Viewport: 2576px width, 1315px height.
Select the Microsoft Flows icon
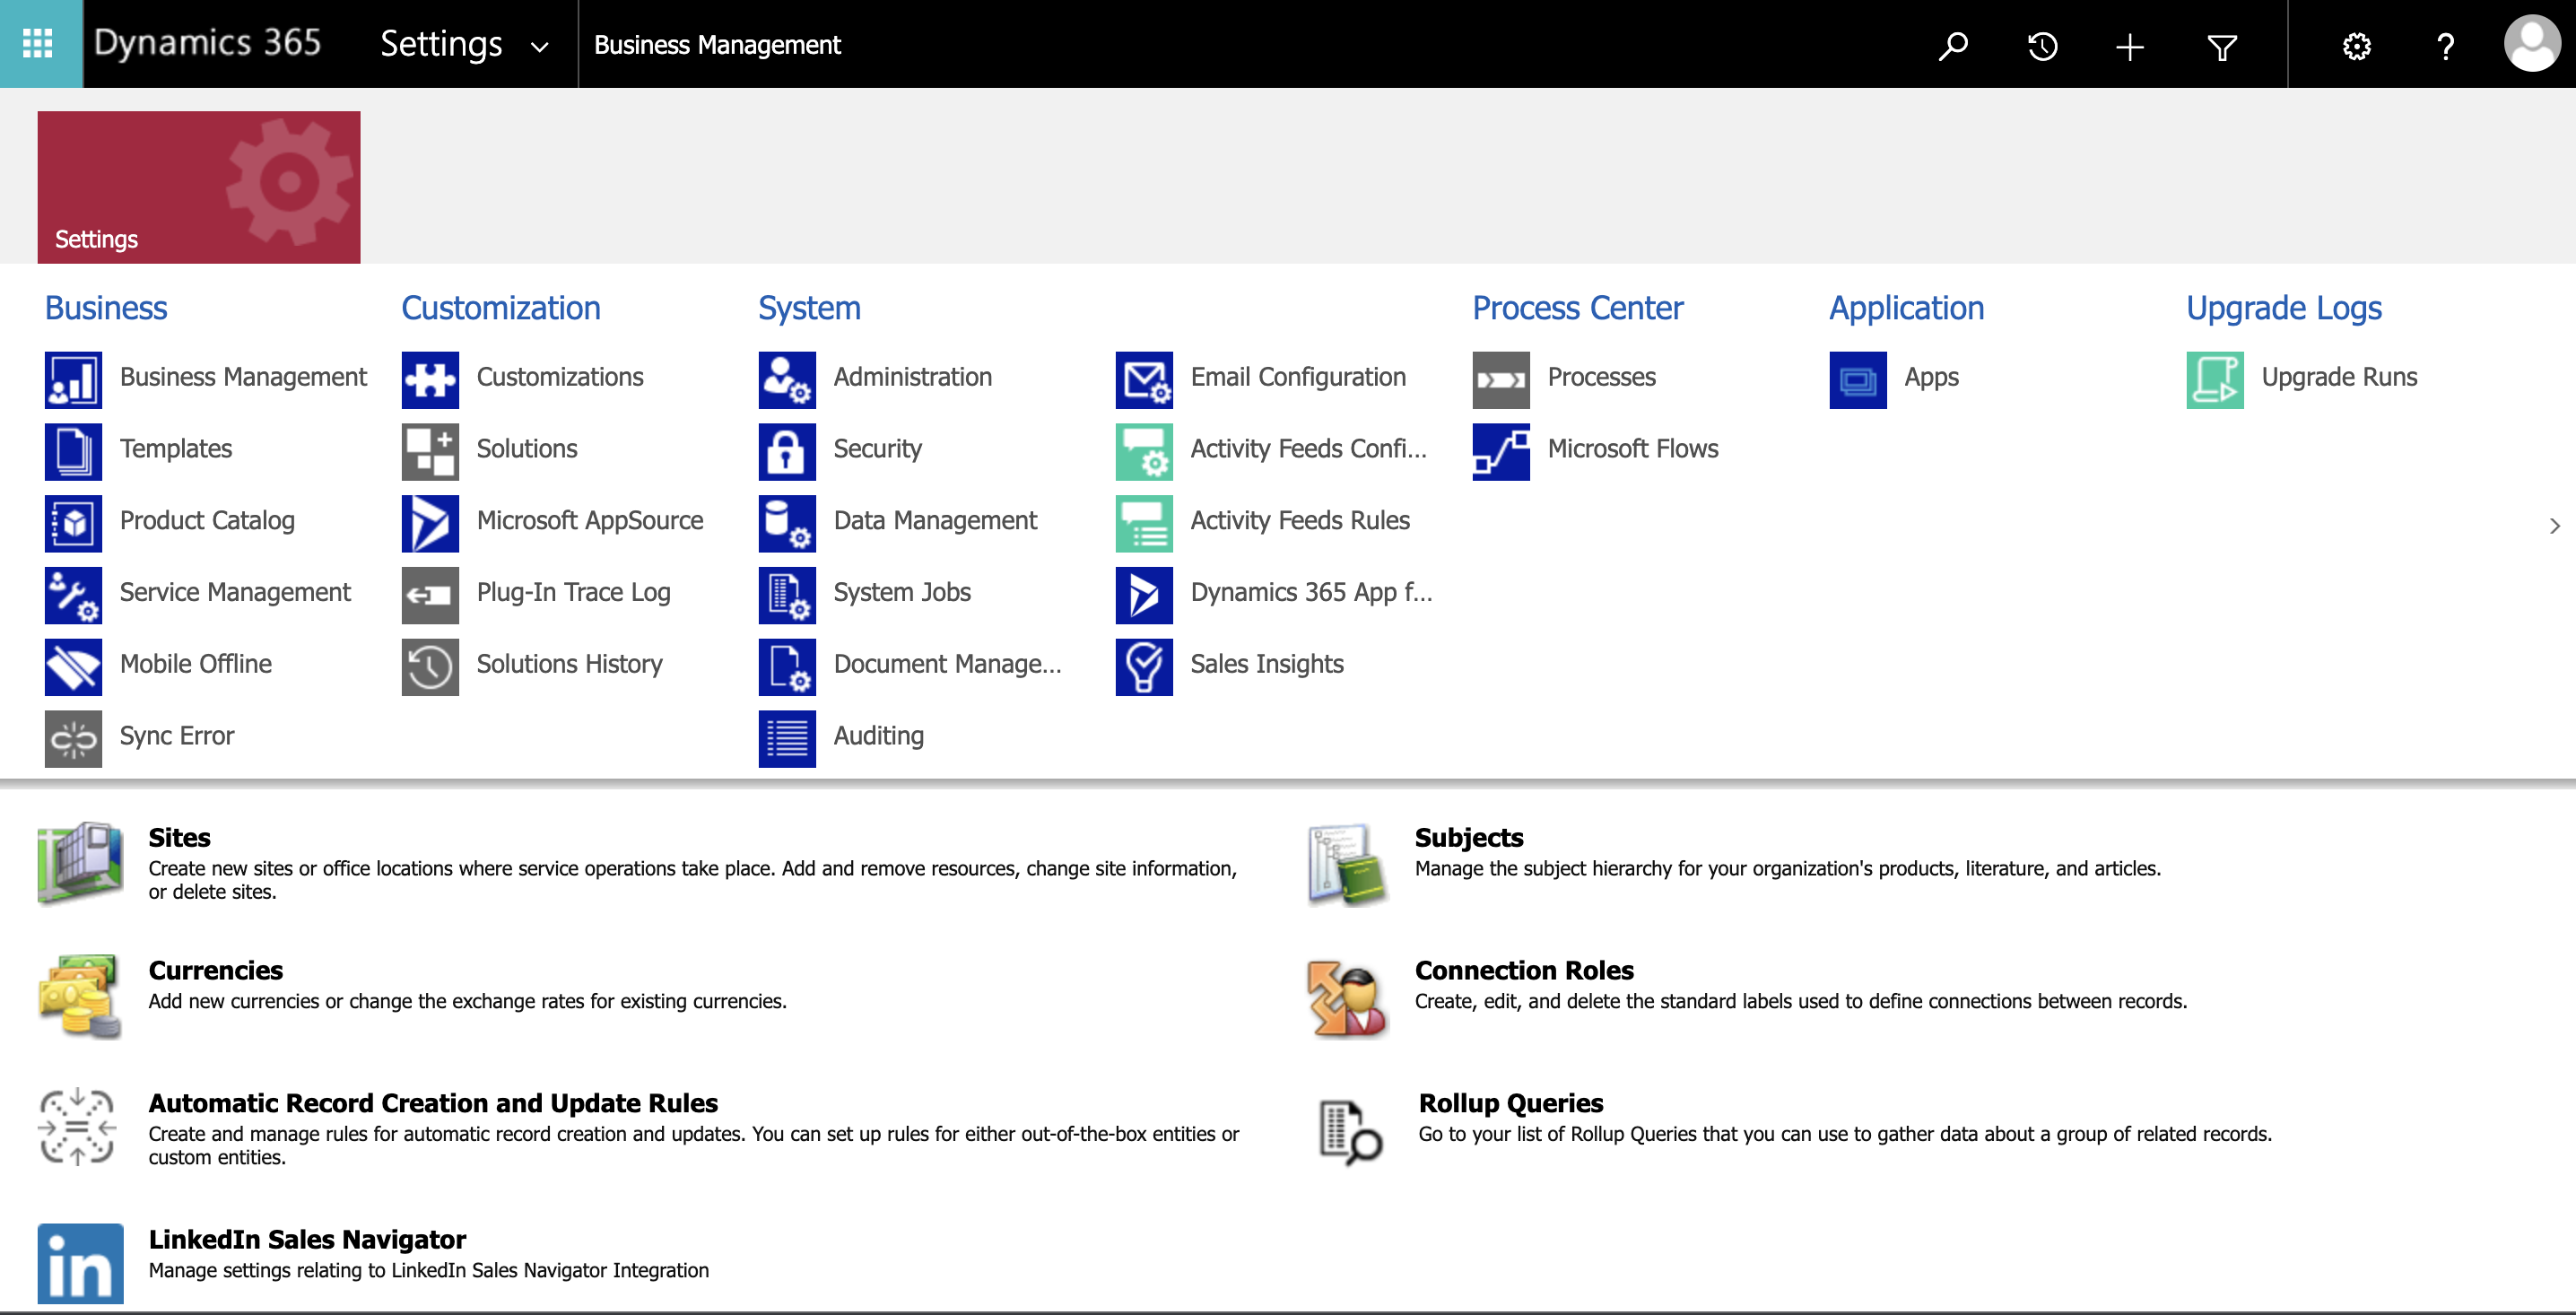tap(1500, 451)
